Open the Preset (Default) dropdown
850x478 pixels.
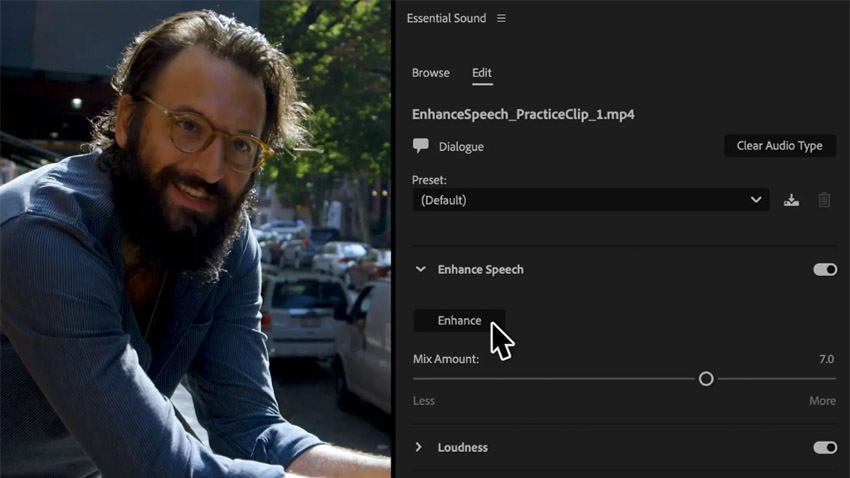click(x=591, y=200)
